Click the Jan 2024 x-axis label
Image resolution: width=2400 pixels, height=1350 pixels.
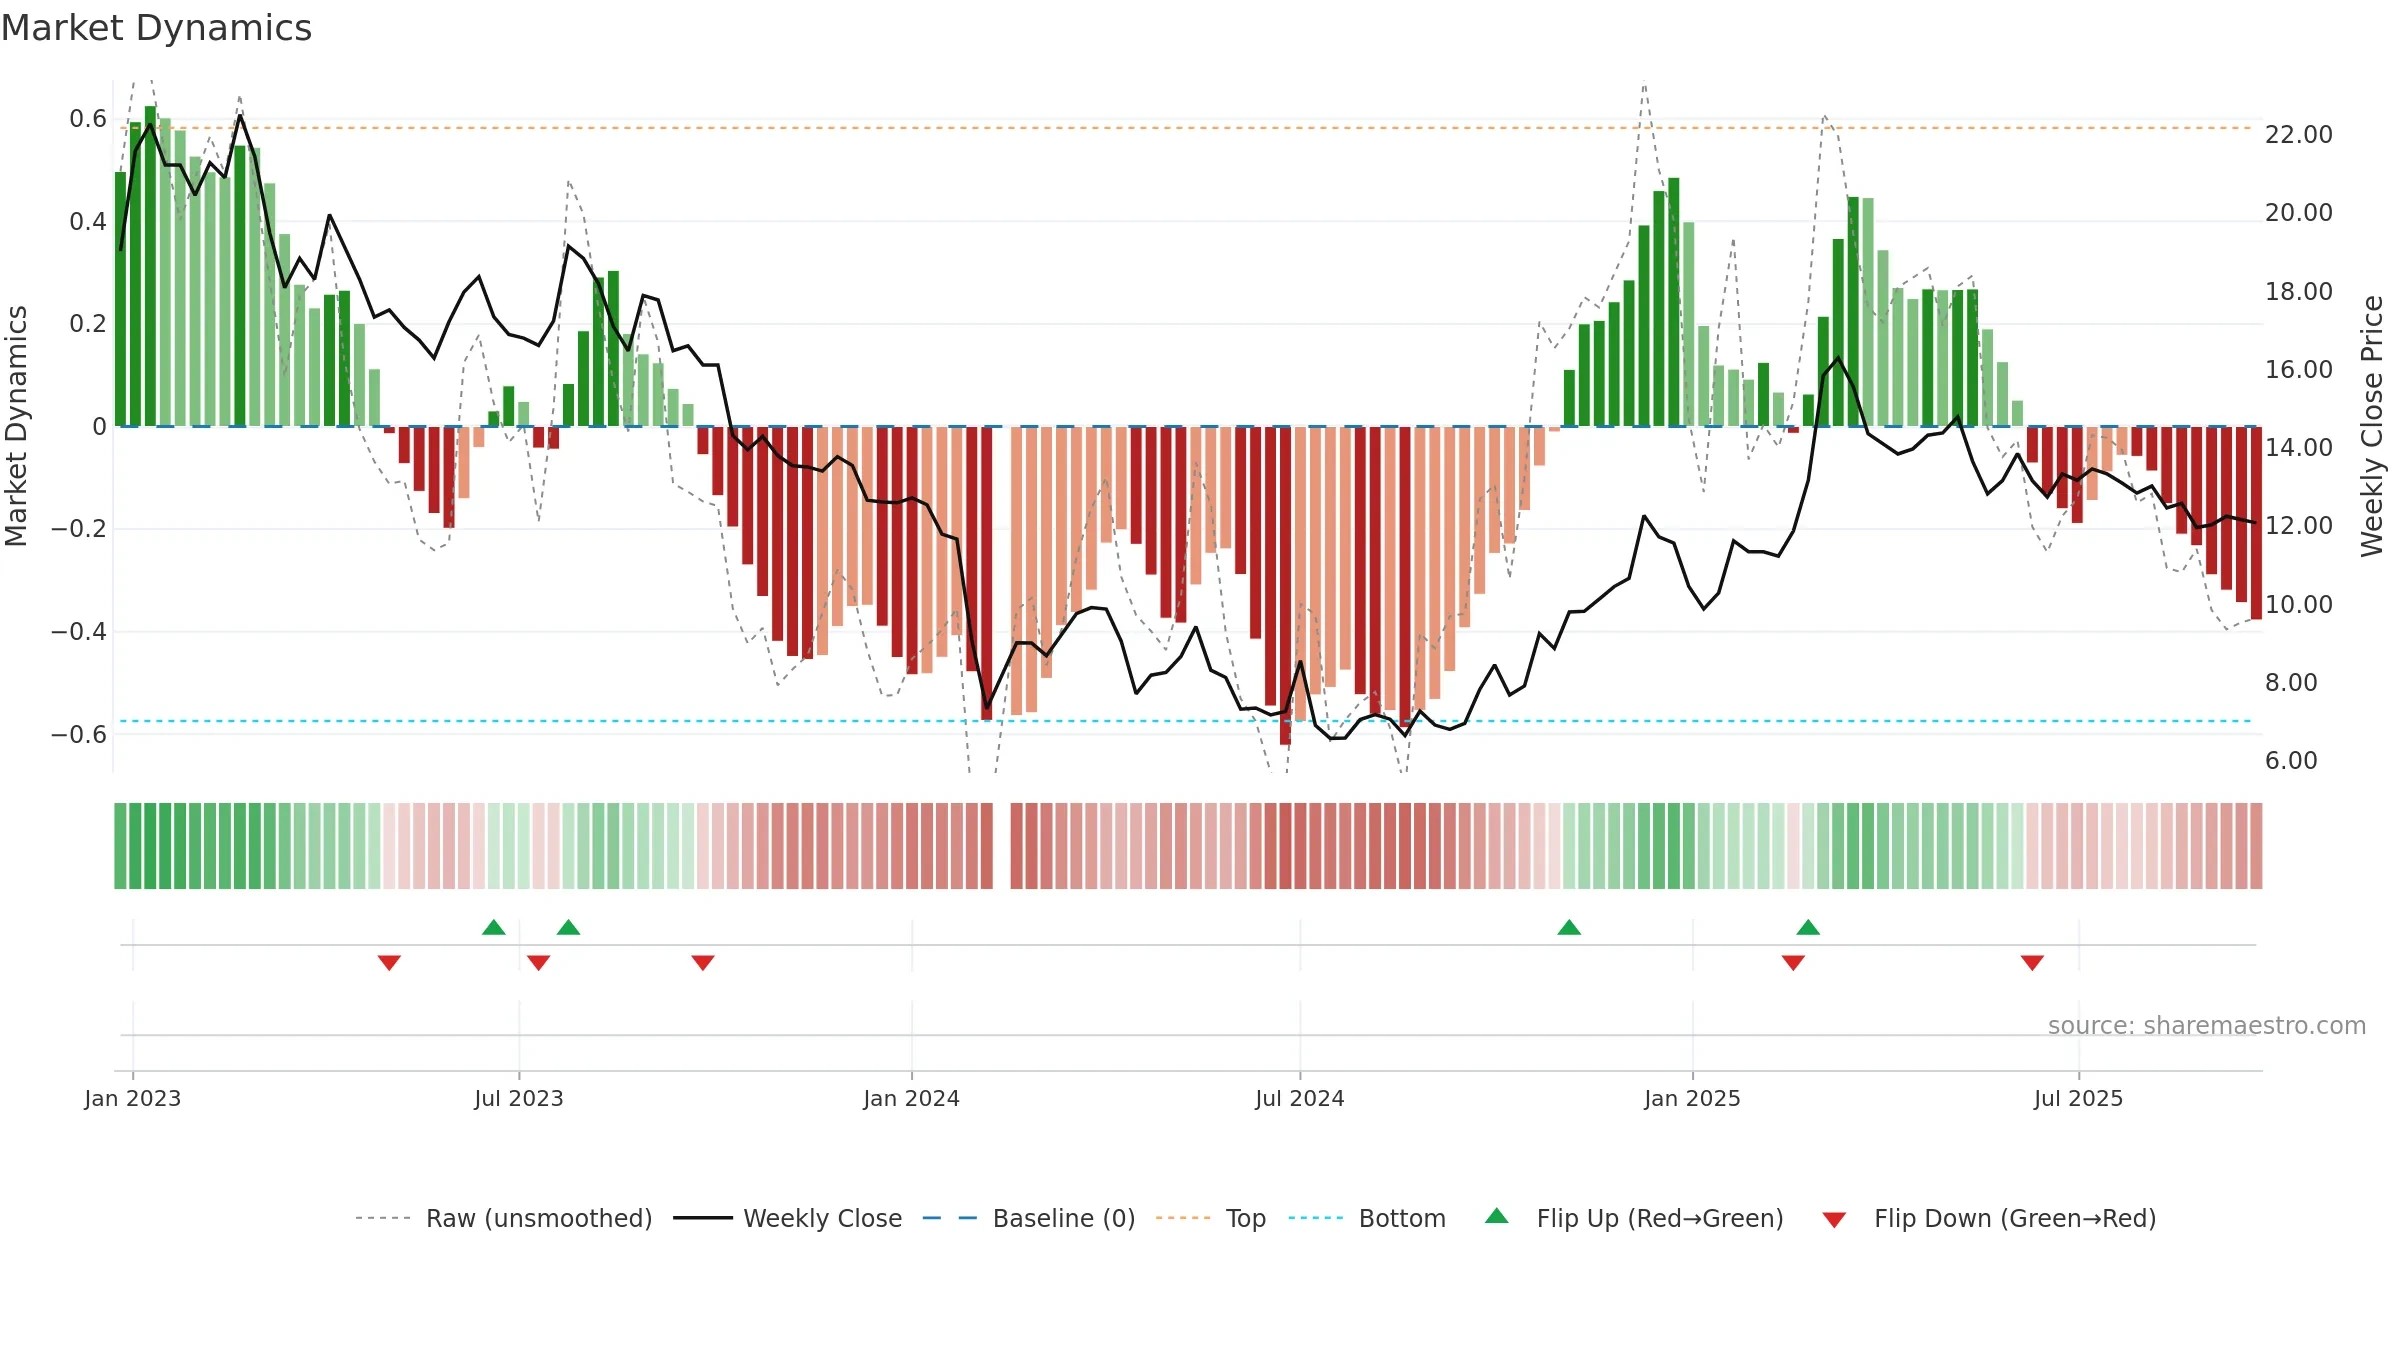912,1098
